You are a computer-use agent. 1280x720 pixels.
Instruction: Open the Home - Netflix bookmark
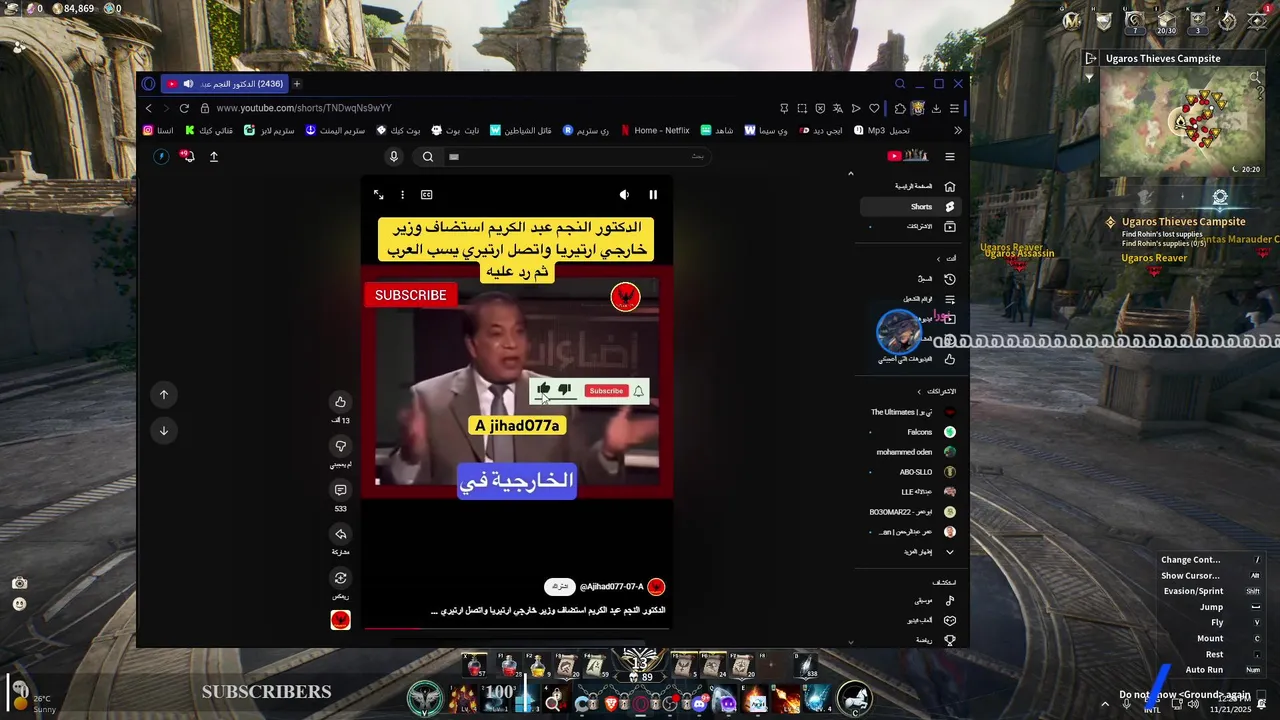[655, 130]
